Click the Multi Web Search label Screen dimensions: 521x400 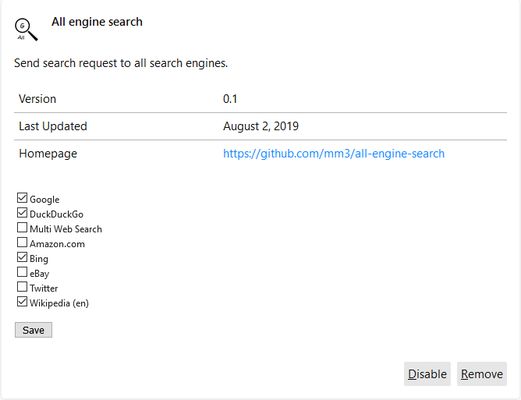66,229
